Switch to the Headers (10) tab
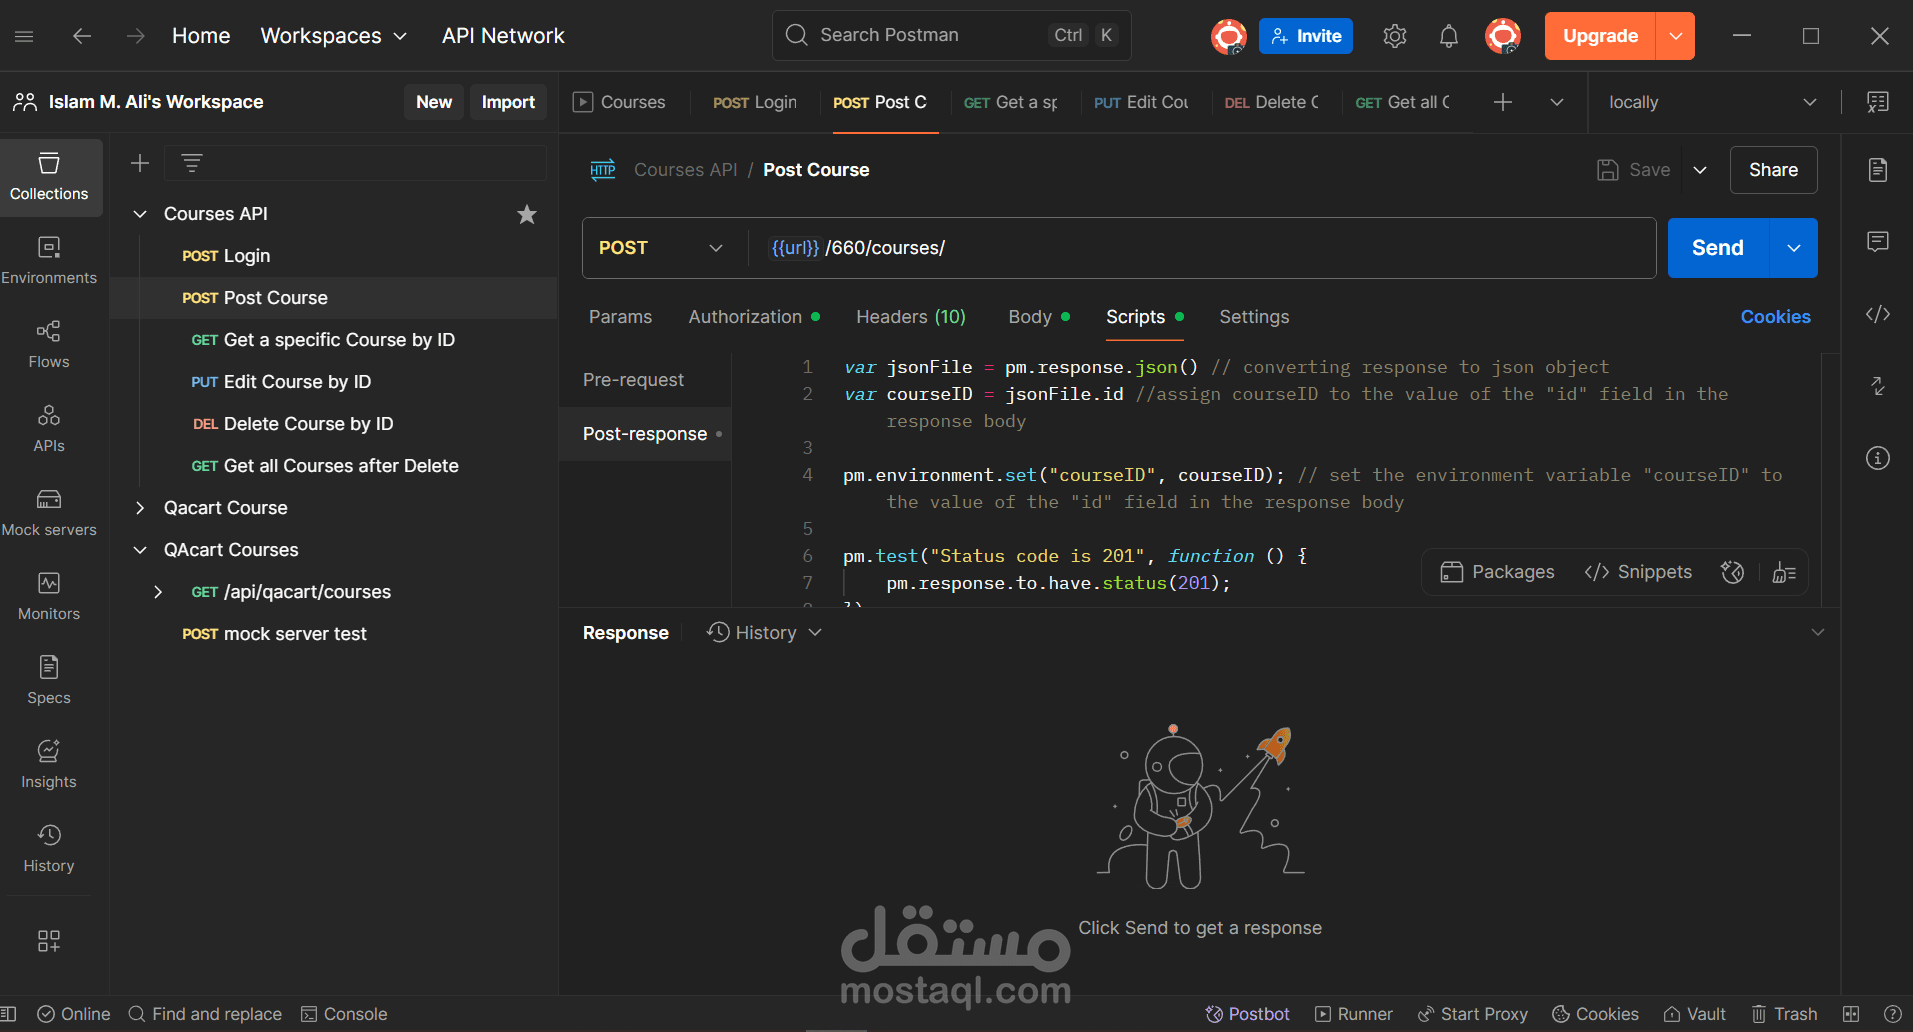 click(911, 317)
